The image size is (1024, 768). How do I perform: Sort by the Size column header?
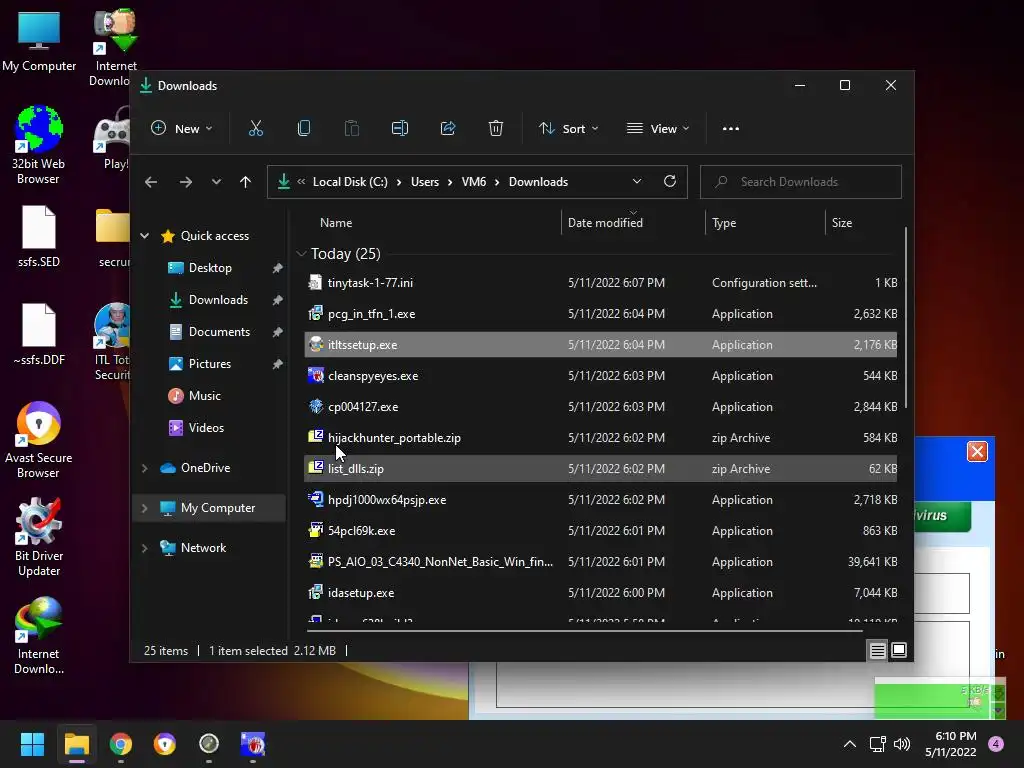click(842, 223)
